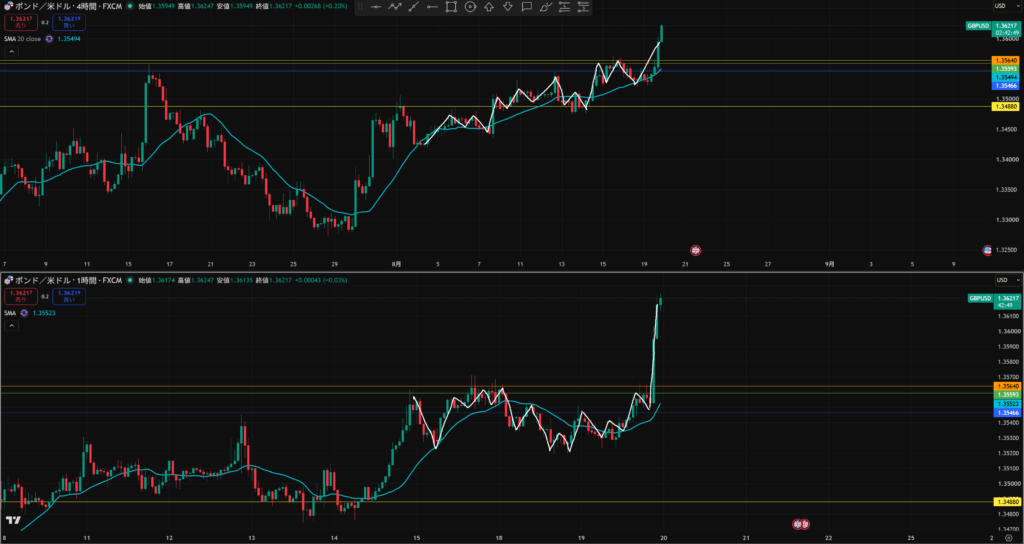Click SMA indicator status icon, 4-hour chart
This screenshot has width=1024, height=544.
pos(48,39)
